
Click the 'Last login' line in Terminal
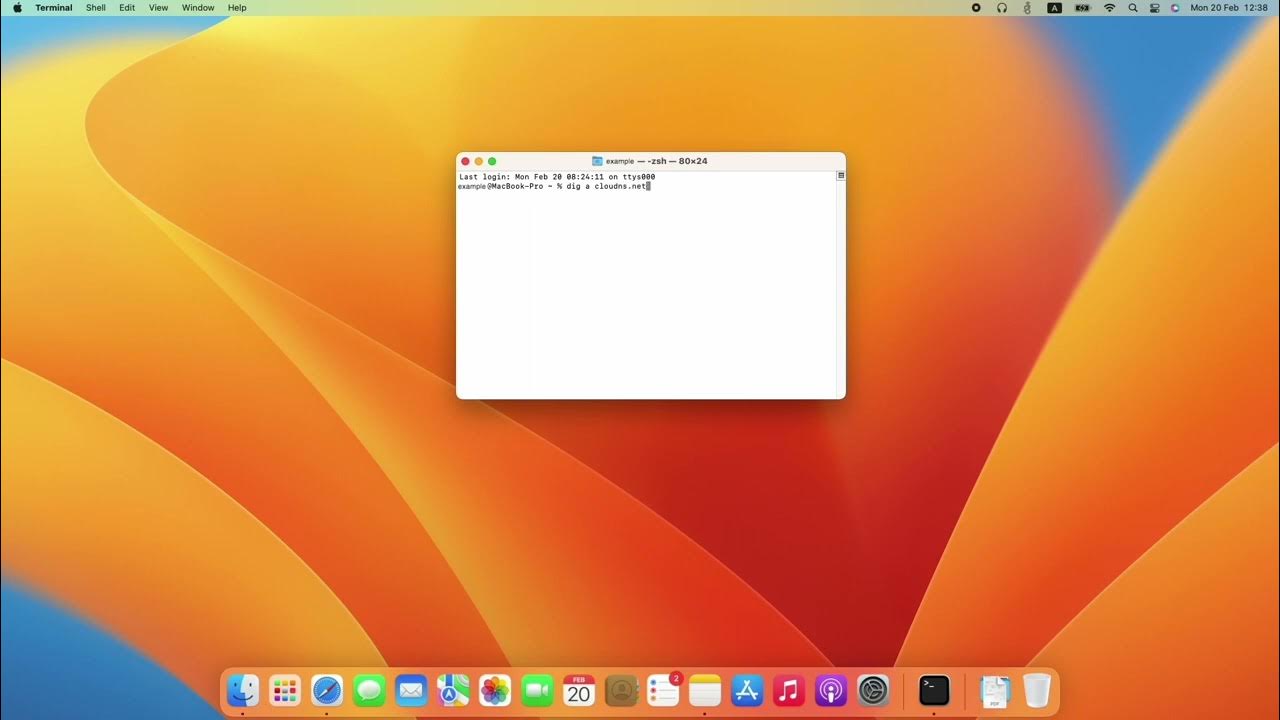click(557, 177)
